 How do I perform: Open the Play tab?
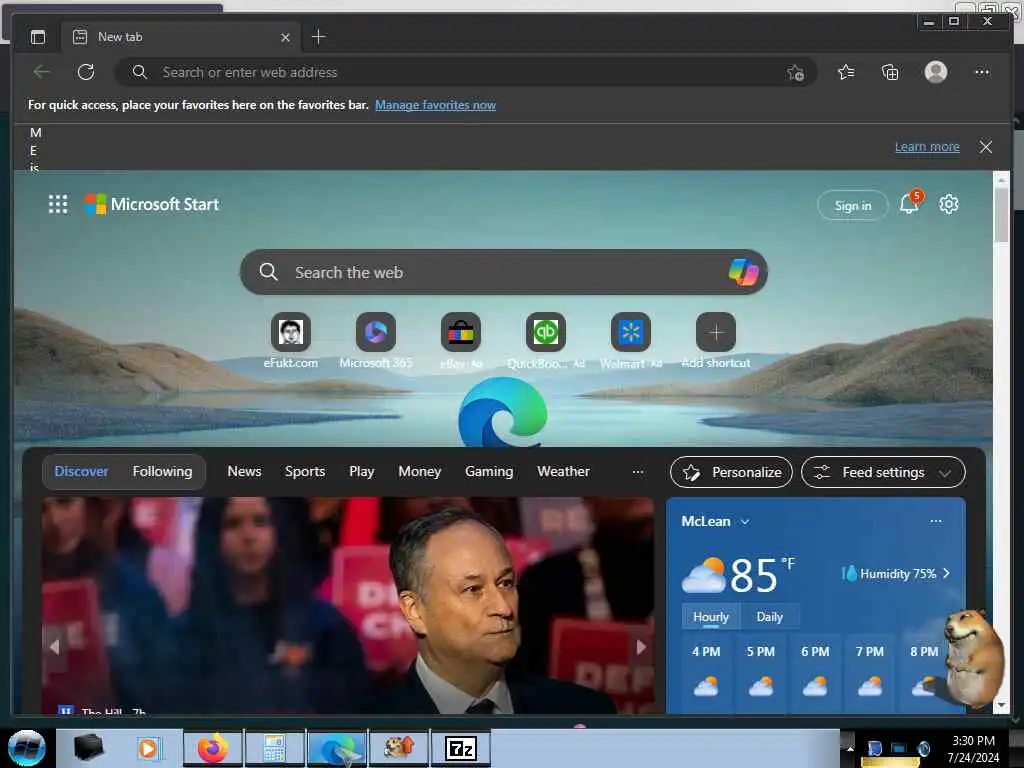coord(361,472)
